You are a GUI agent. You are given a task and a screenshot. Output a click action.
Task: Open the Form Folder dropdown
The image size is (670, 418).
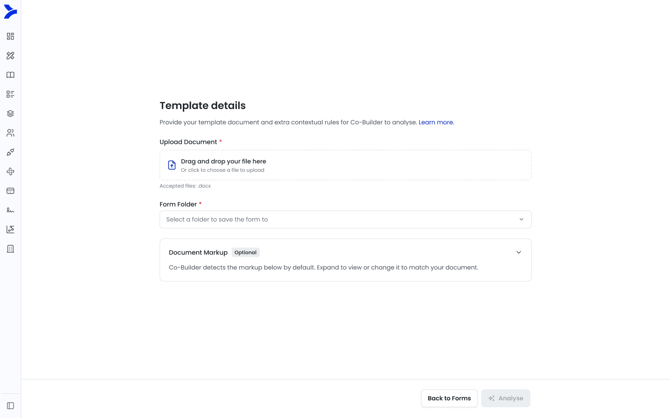[x=345, y=219]
